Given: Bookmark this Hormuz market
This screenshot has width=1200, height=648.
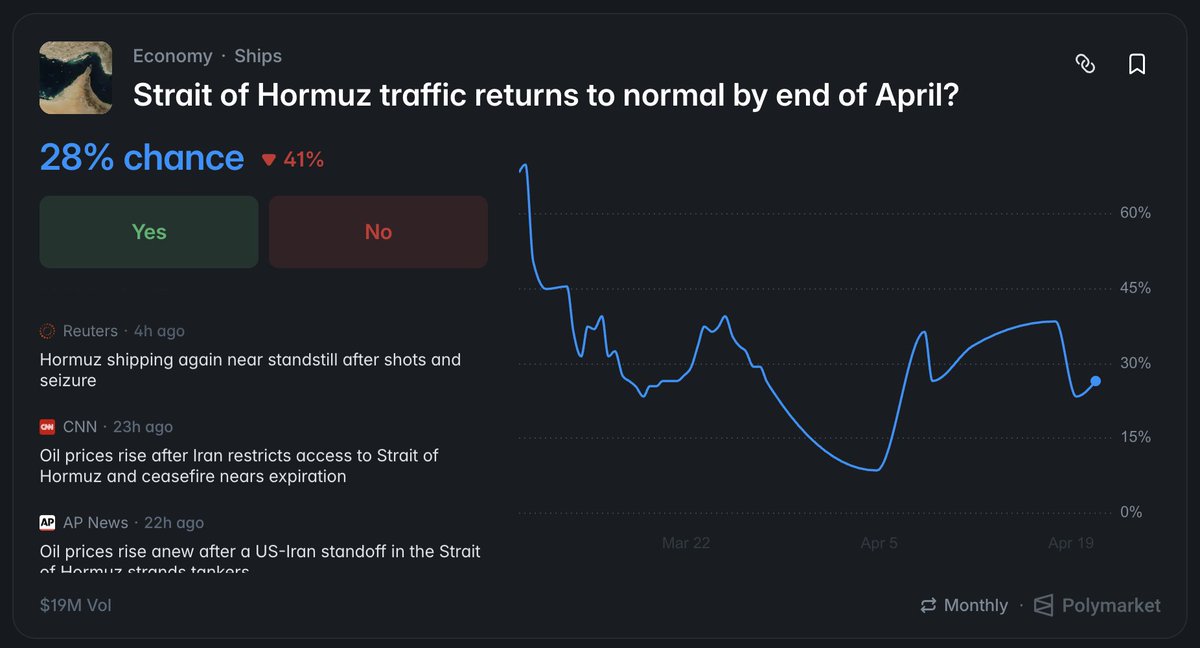Looking at the screenshot, I should [x=1137, y=64].
